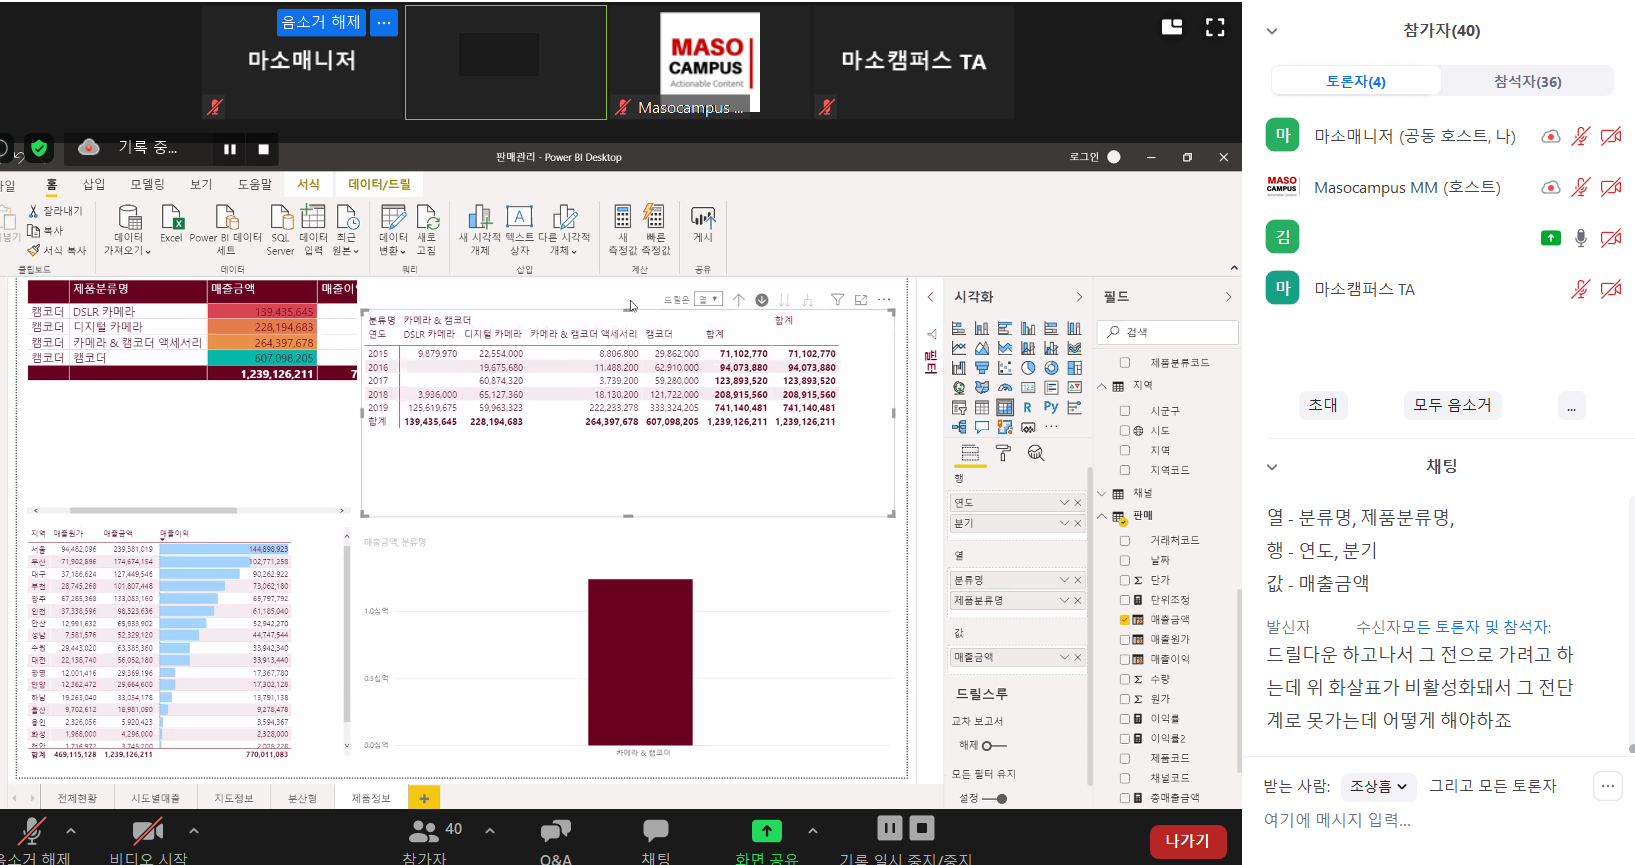Click the Refresh (새로 고침) icon
Viewport: 1635px width, 865px height.
(x=427, y=230)
